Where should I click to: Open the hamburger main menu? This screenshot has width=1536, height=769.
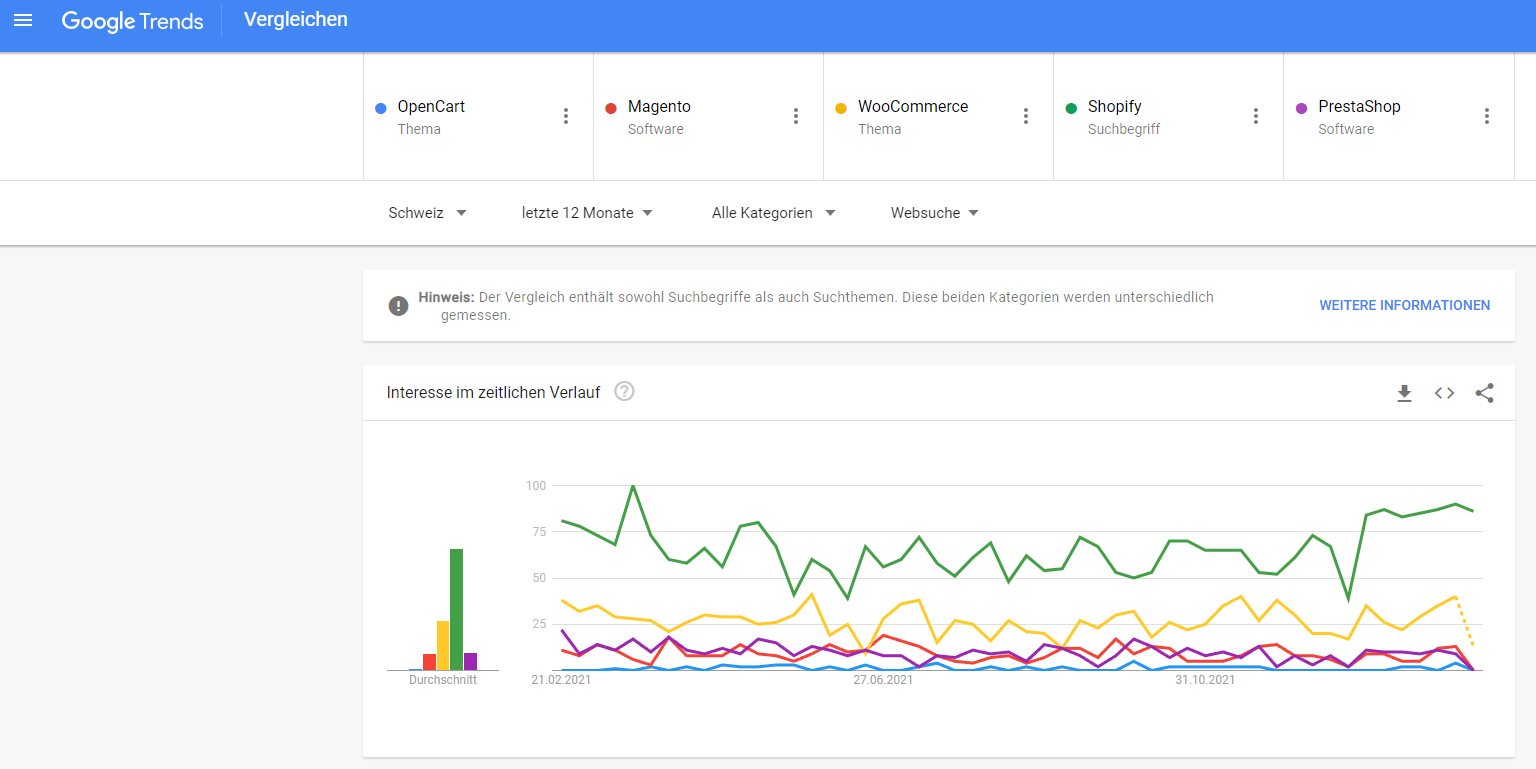[23, 20]
